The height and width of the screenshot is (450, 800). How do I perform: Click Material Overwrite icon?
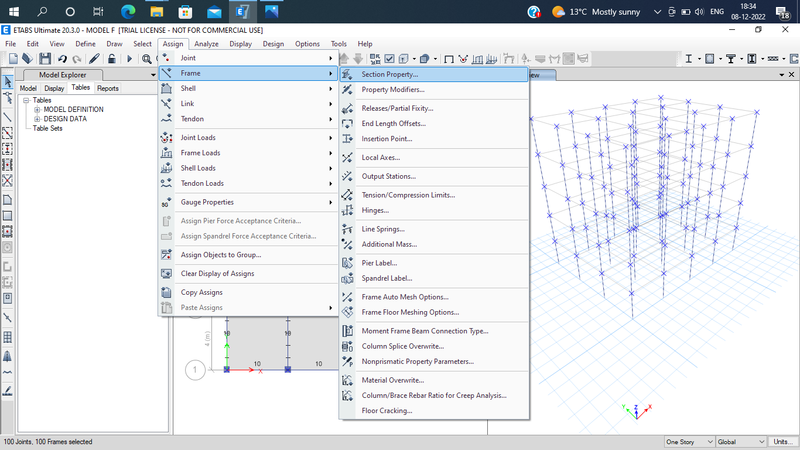tap(347, 380)
